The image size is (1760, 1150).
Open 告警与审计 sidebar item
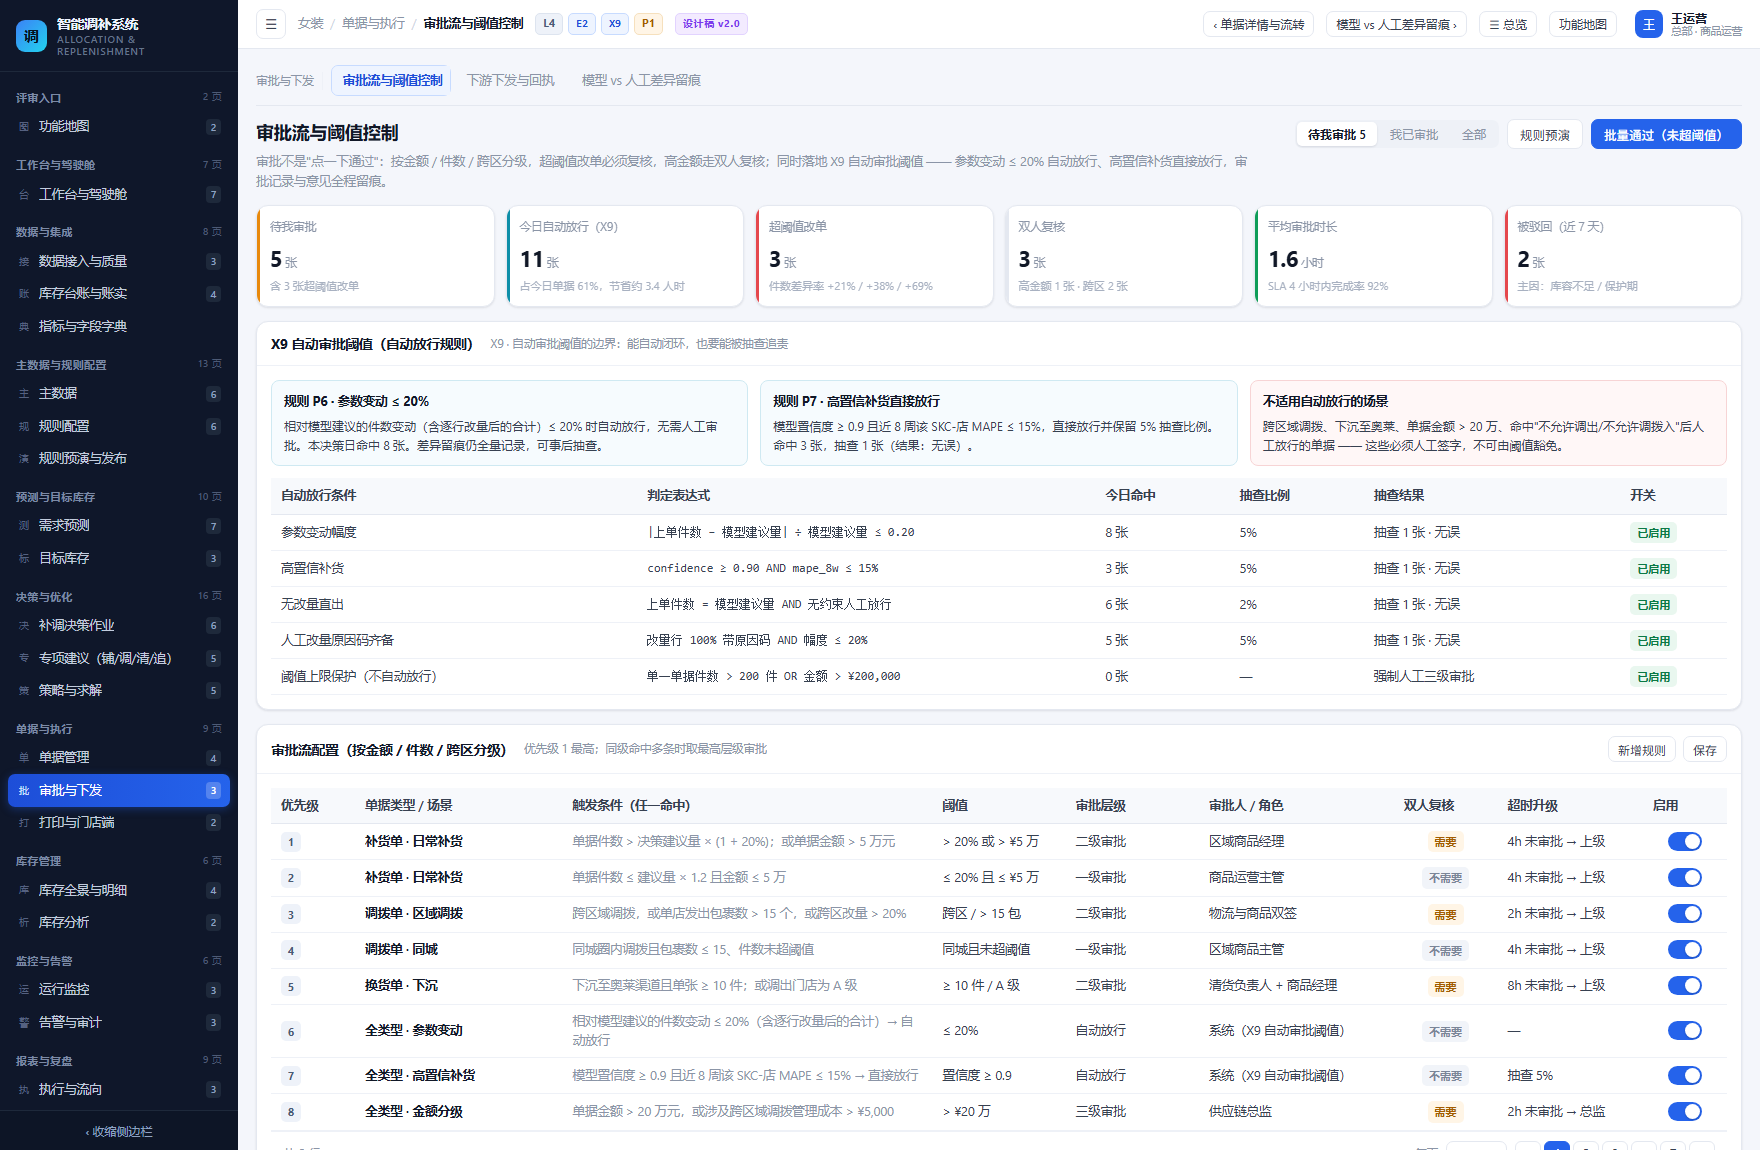point(119,1022)
